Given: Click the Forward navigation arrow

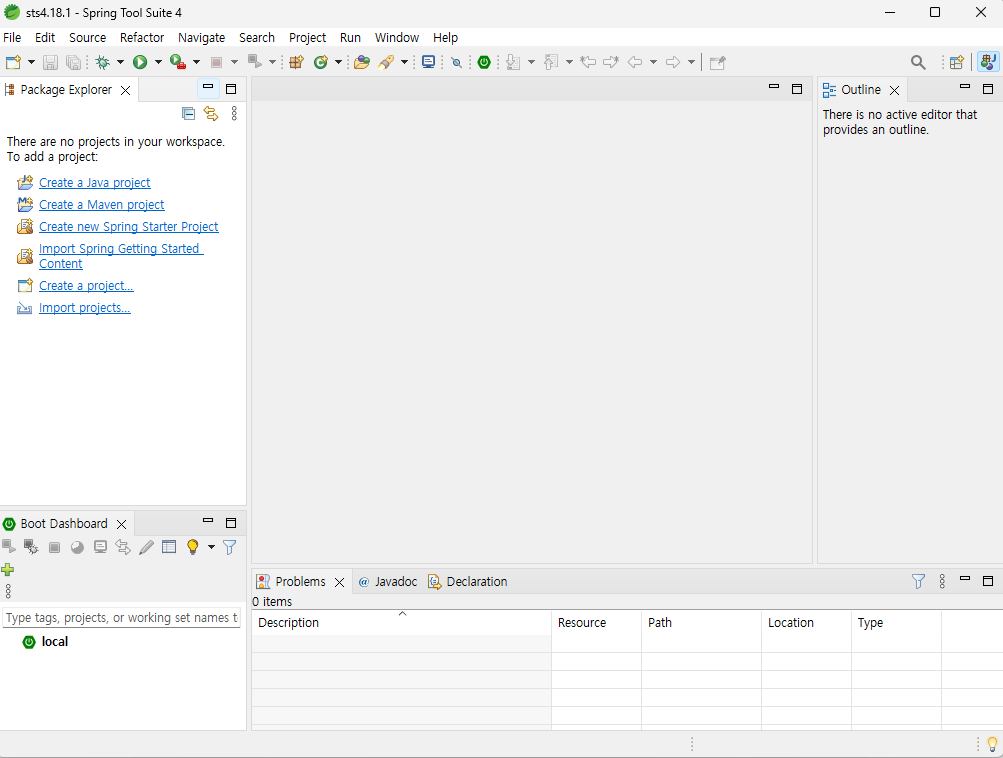Looking at the screenshot, I should [672, 62].
